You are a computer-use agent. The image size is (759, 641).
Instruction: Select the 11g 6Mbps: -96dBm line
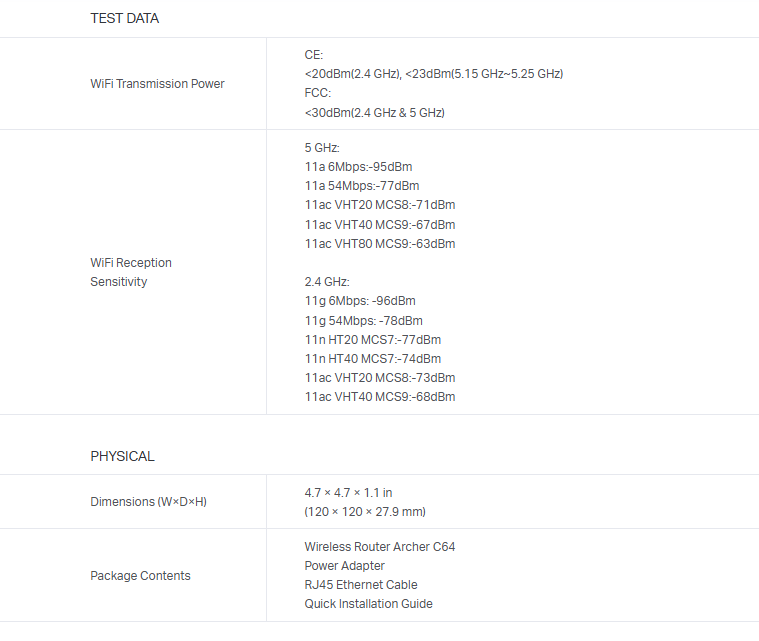(360, 301)
